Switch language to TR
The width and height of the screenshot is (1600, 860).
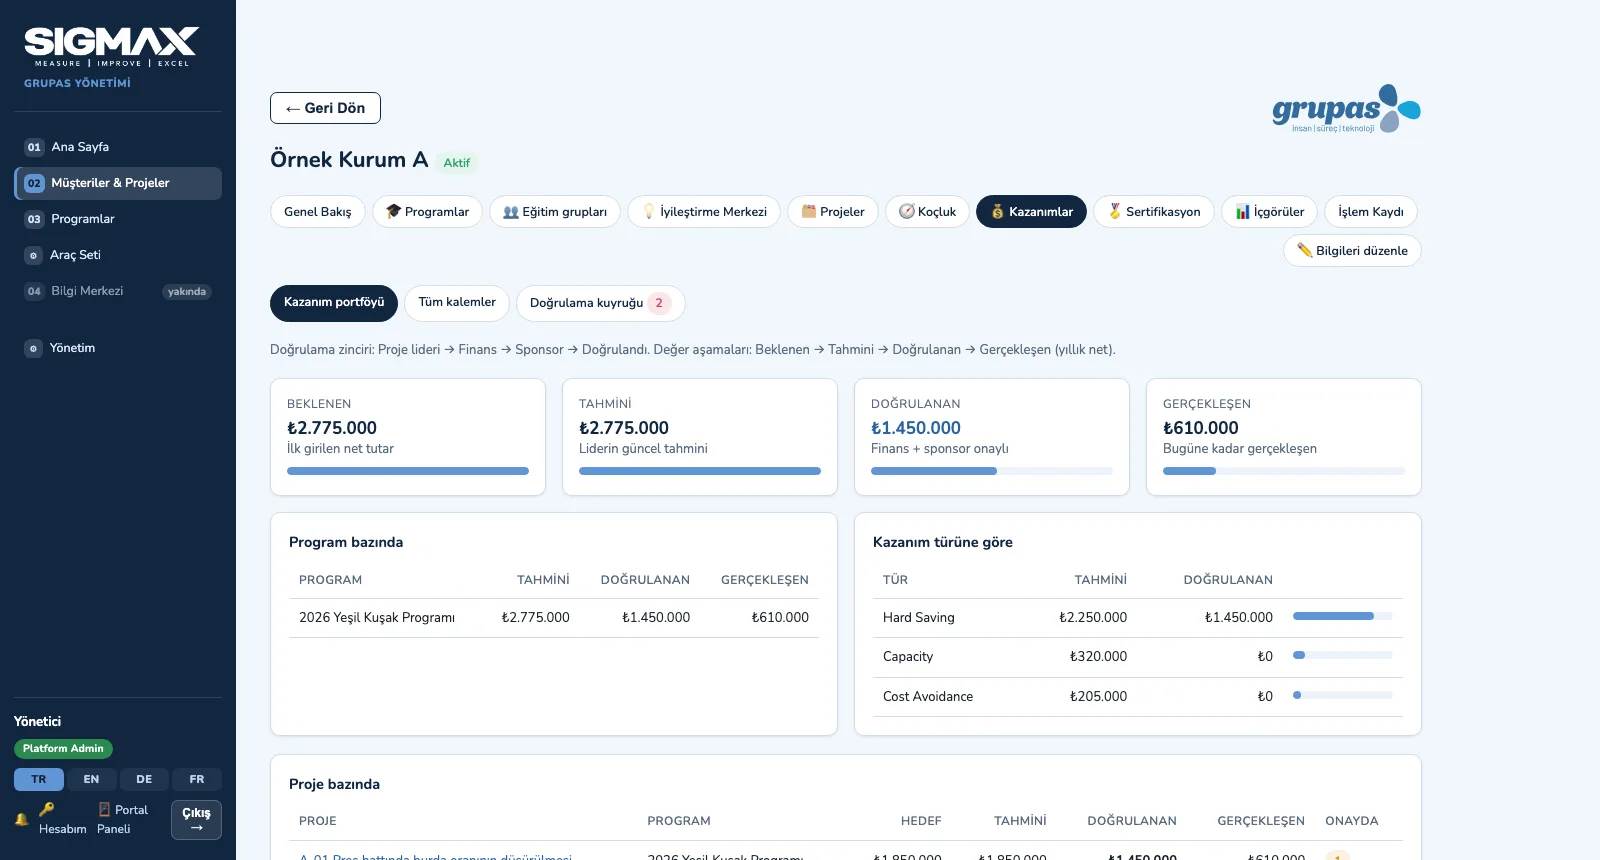(39, 779)
